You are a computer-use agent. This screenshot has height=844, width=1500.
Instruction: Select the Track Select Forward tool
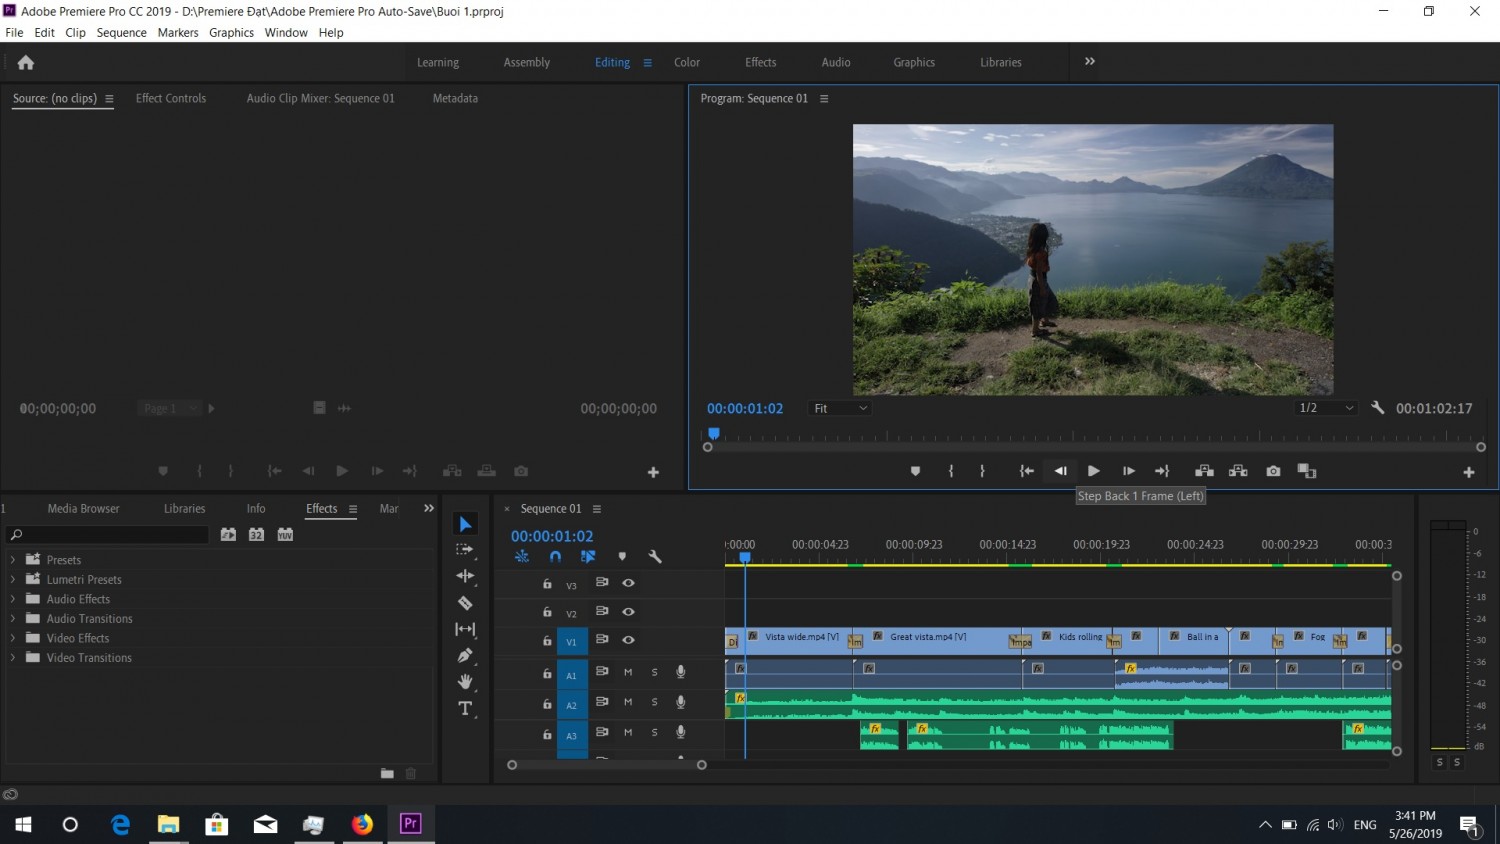[465, 550]
